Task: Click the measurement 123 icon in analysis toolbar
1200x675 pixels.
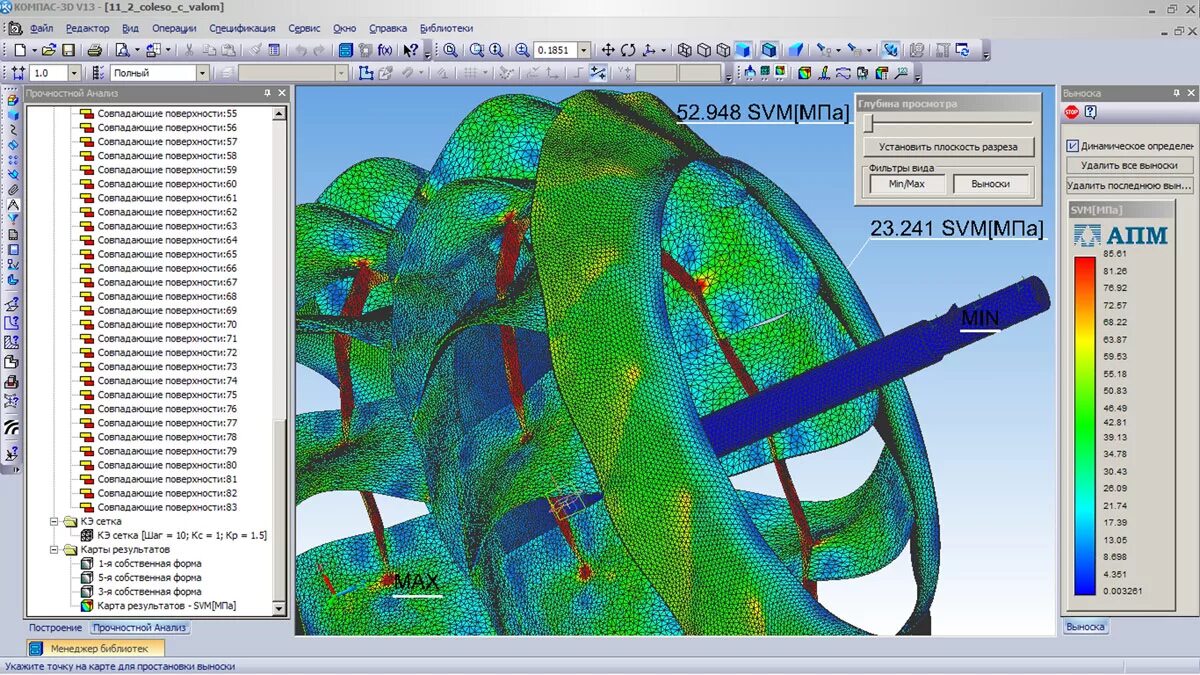Action: (902, 72)
